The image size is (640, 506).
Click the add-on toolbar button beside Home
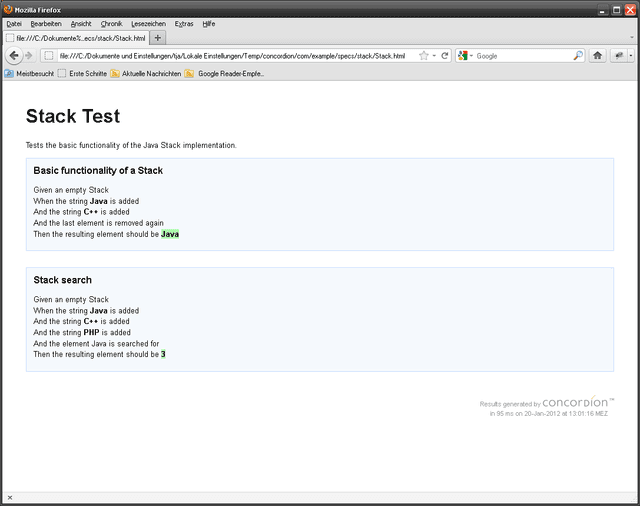pyautogui.click(x=618, y=56)
